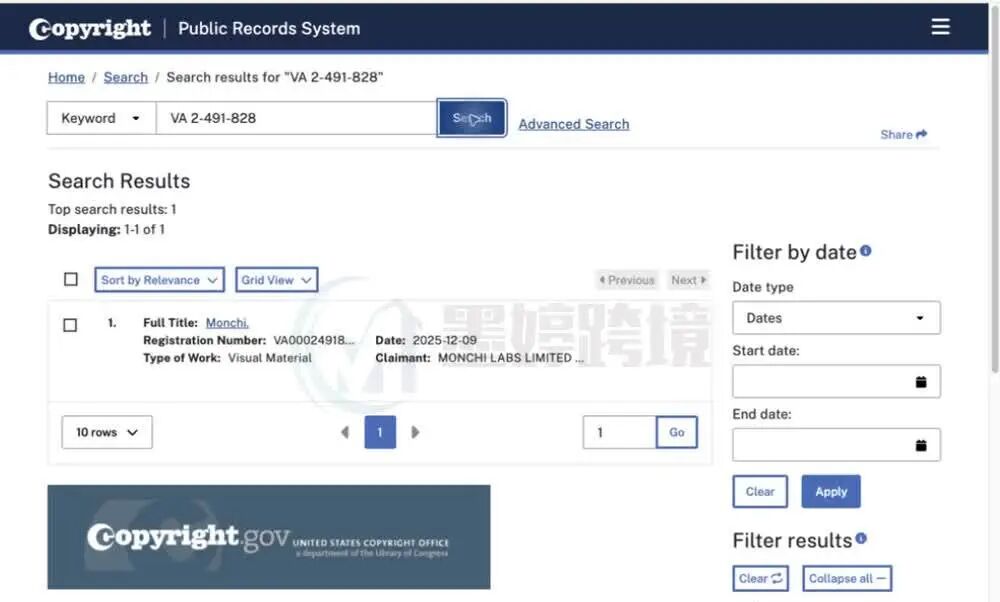The width and height of the screenshot is (1000, 602).
Task: Click the Collapse all button
Action: (847, 578)
